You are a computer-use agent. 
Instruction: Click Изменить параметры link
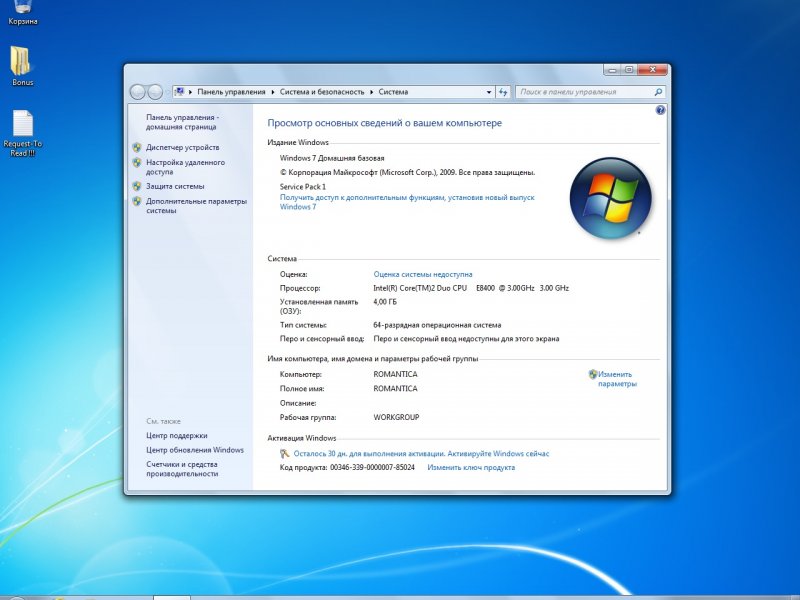pos(617,379)
